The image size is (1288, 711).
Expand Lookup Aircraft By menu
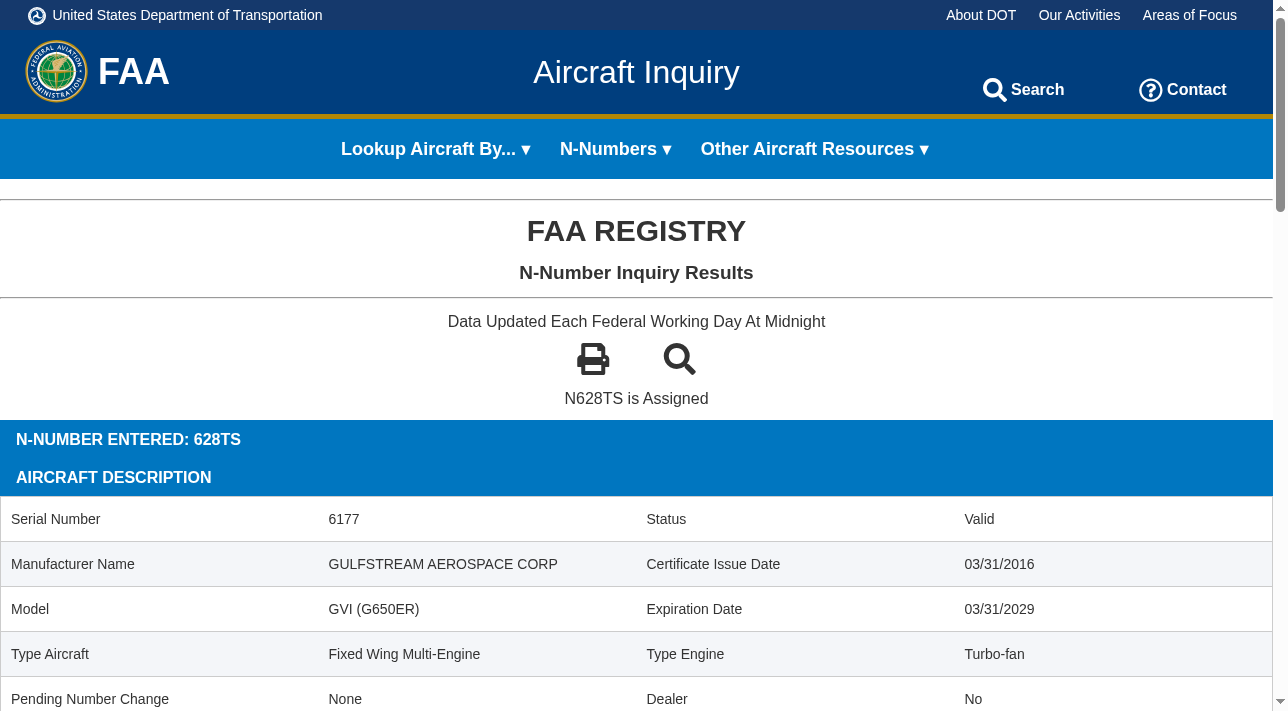436,149
